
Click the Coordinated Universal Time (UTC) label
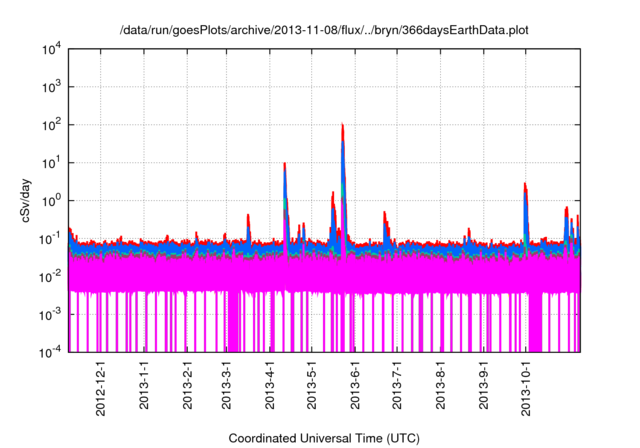pos(324,438)
